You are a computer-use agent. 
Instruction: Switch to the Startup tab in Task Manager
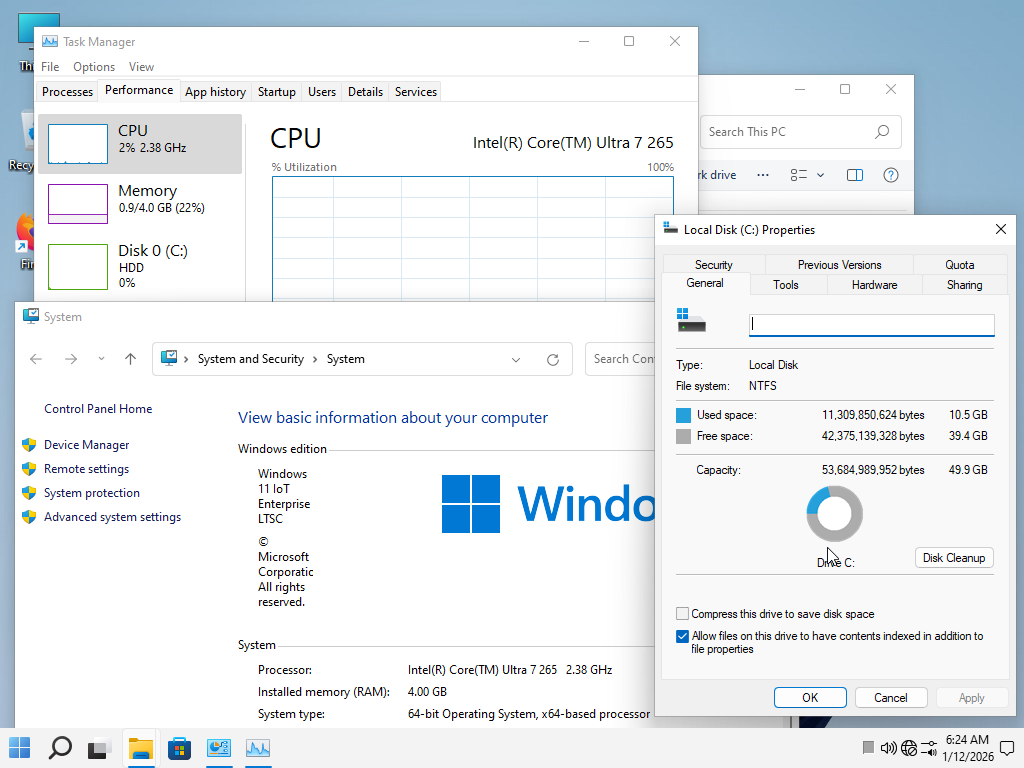[276, 92]
